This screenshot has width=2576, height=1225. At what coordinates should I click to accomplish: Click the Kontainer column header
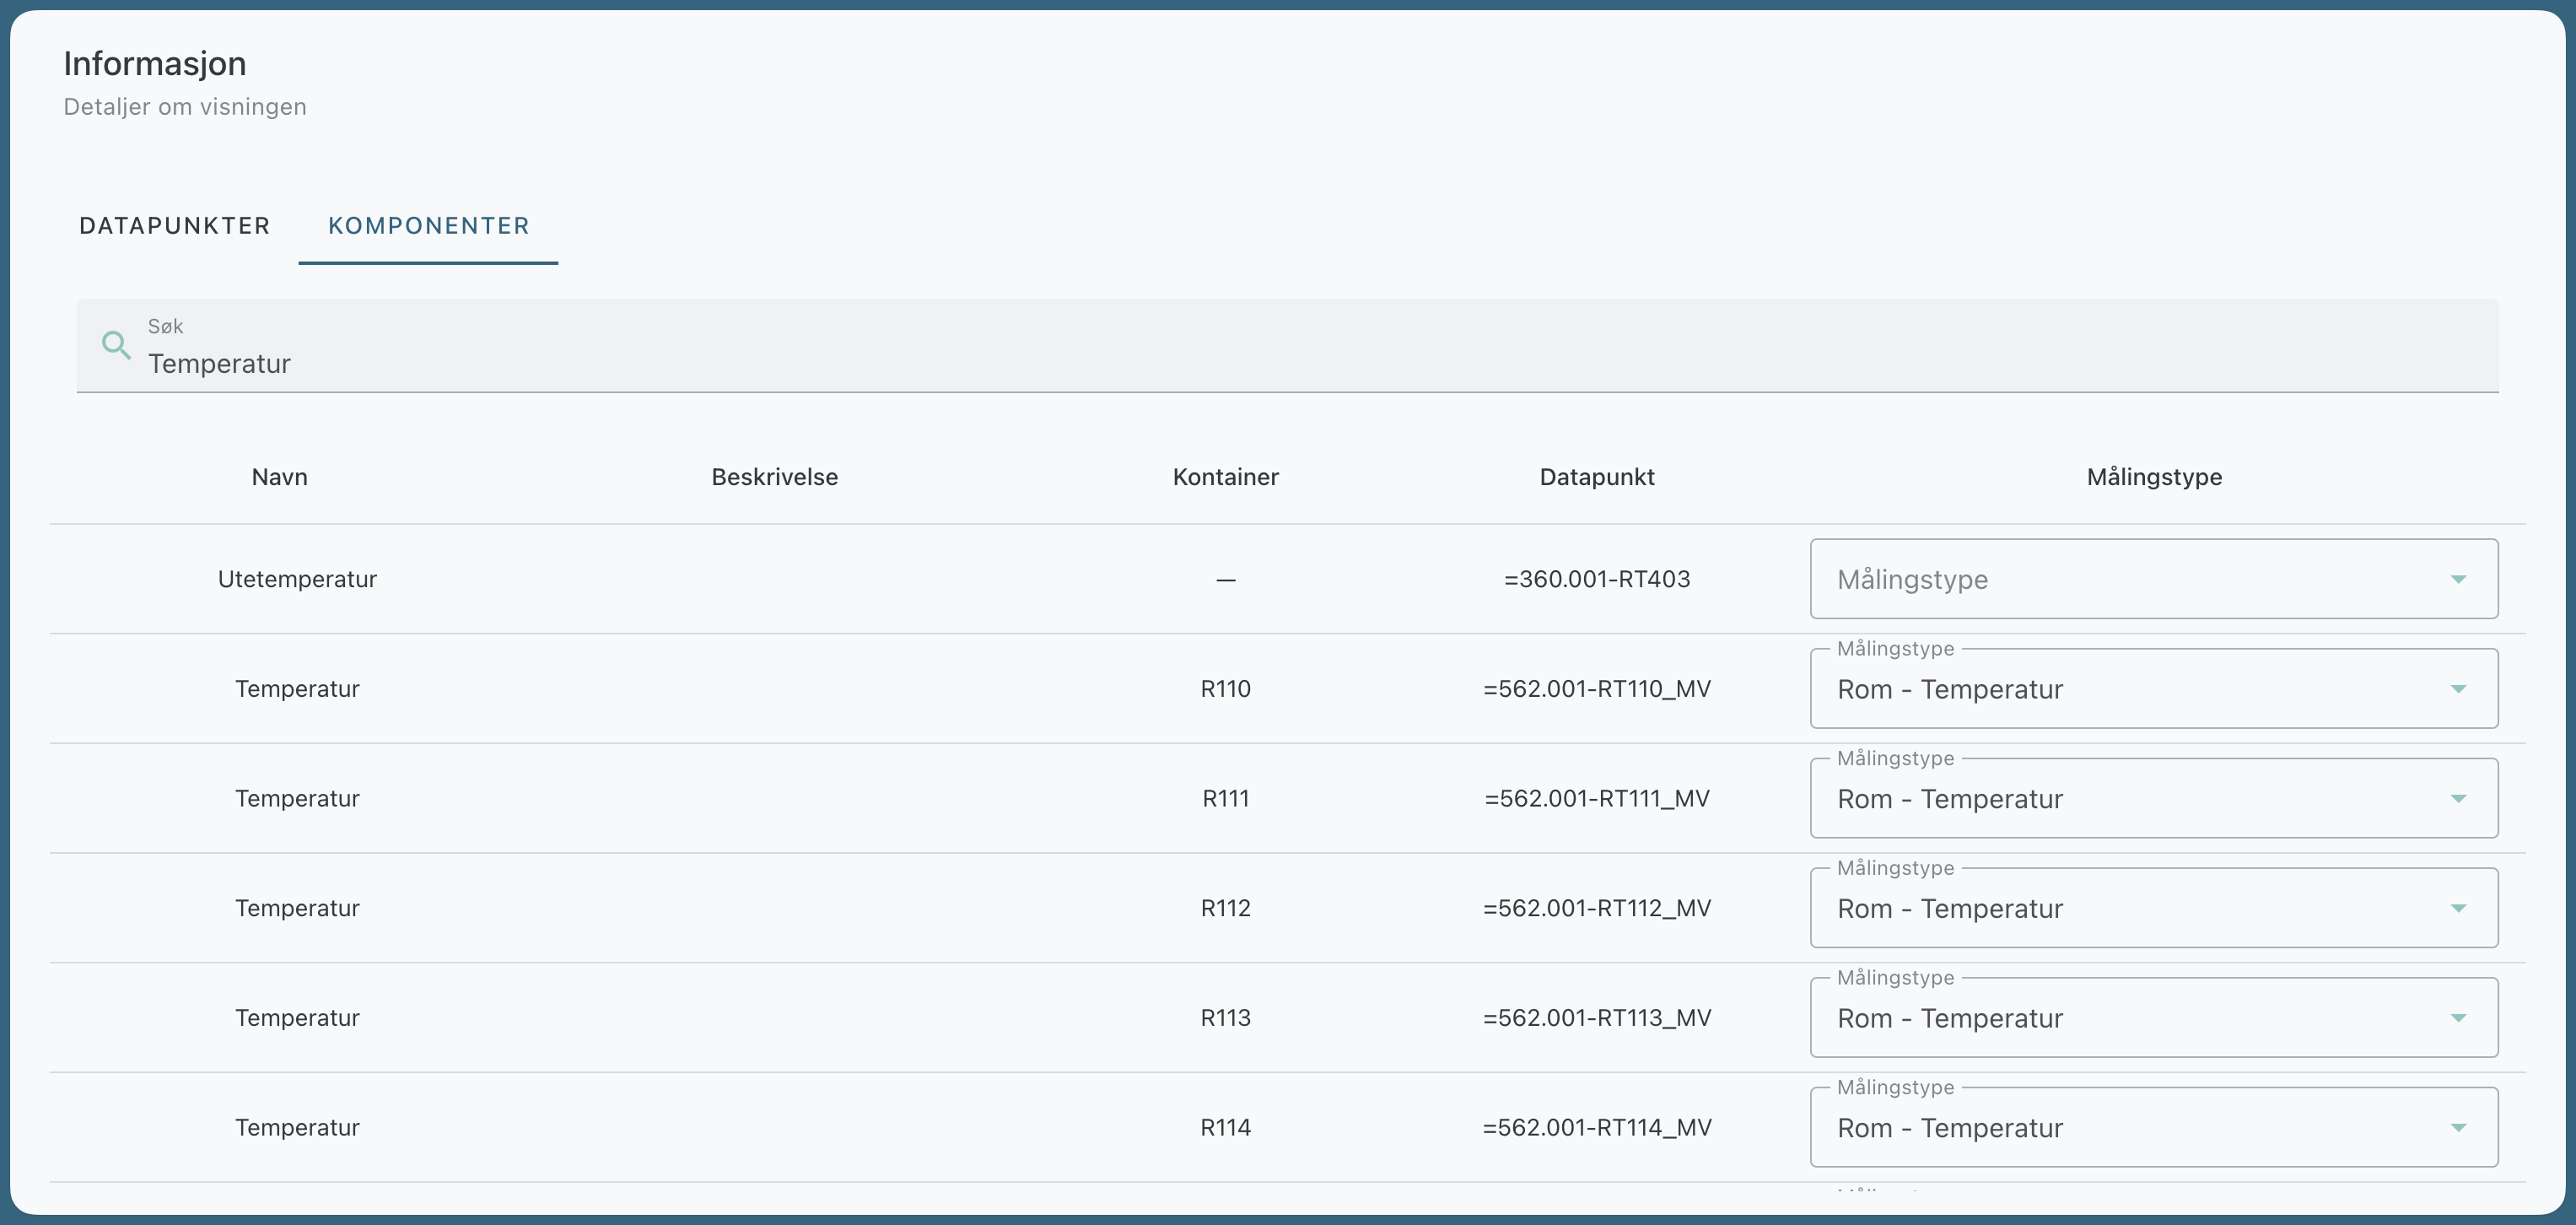tap(1225, 477)
